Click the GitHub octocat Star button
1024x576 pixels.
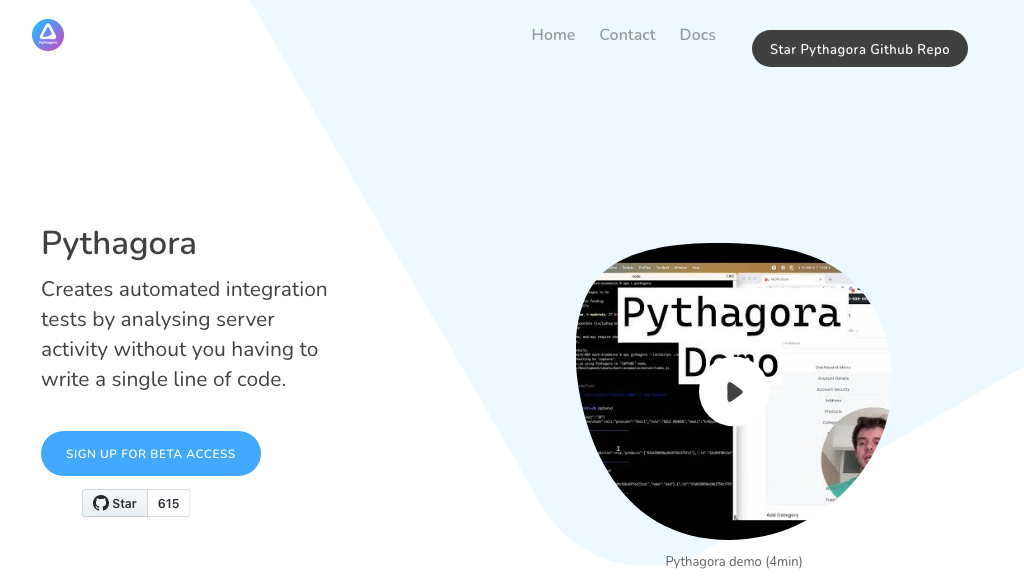(115, 503)
